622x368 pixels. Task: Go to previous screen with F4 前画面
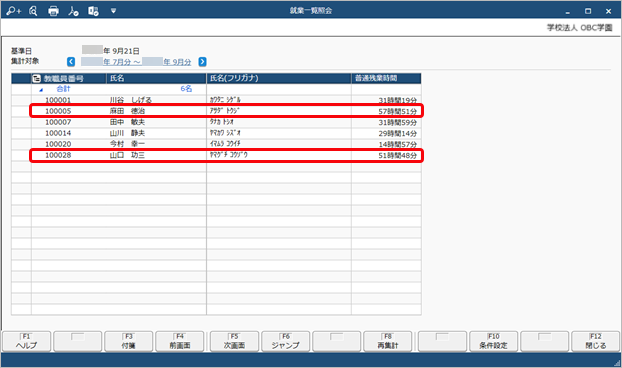click(x=180, y=341)
